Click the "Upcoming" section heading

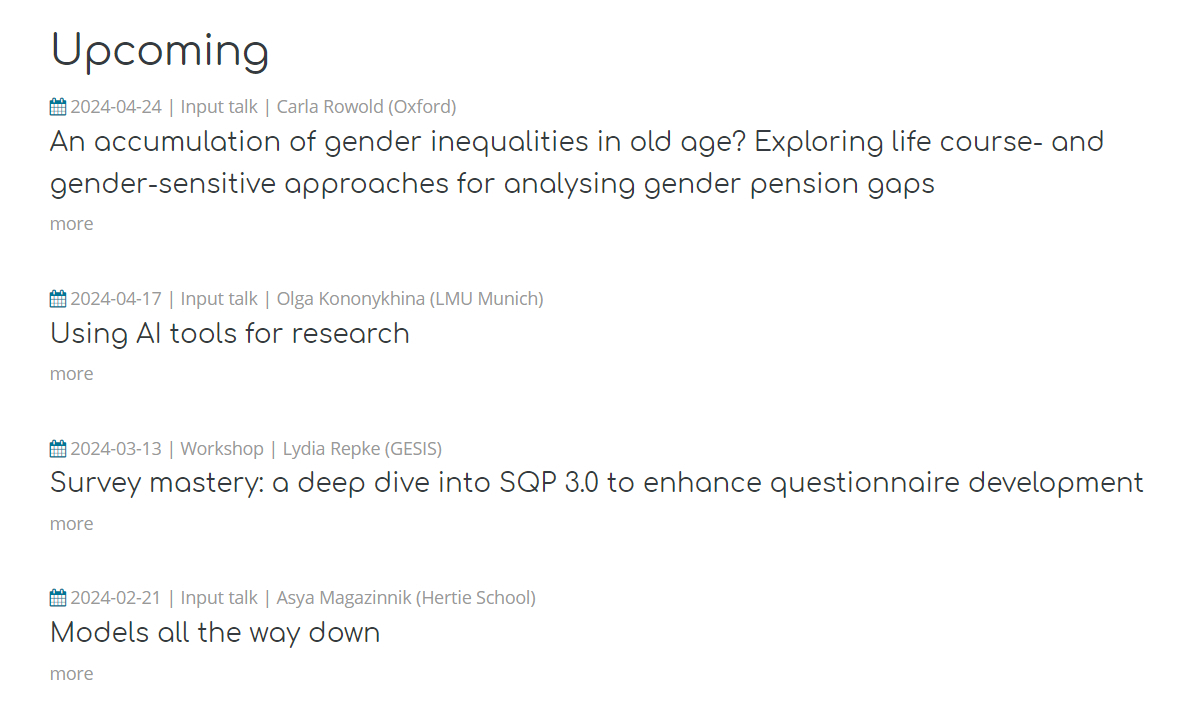(x=160, y=50)
